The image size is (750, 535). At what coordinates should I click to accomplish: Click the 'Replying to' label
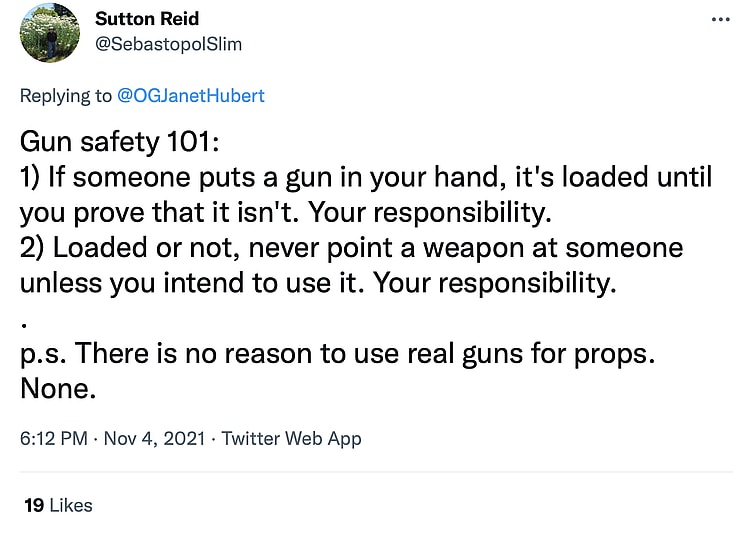click(x=66, y=96)
